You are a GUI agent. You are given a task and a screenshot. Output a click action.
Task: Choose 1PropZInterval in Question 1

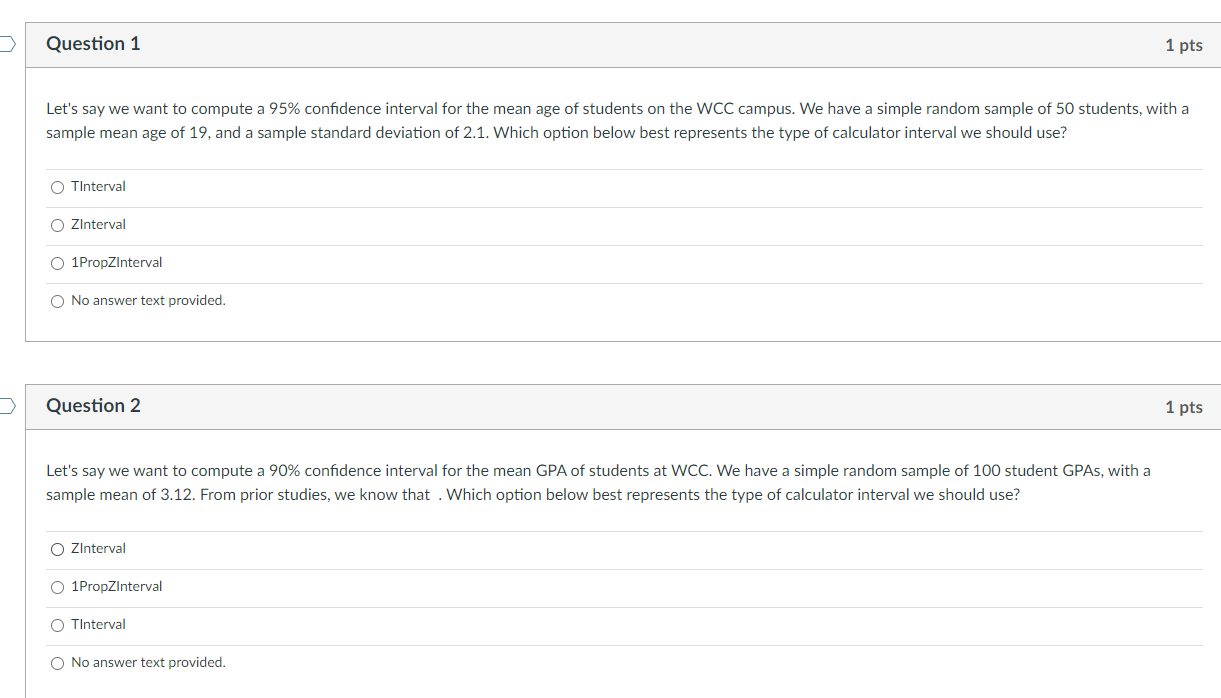click(x=57, y=263)
